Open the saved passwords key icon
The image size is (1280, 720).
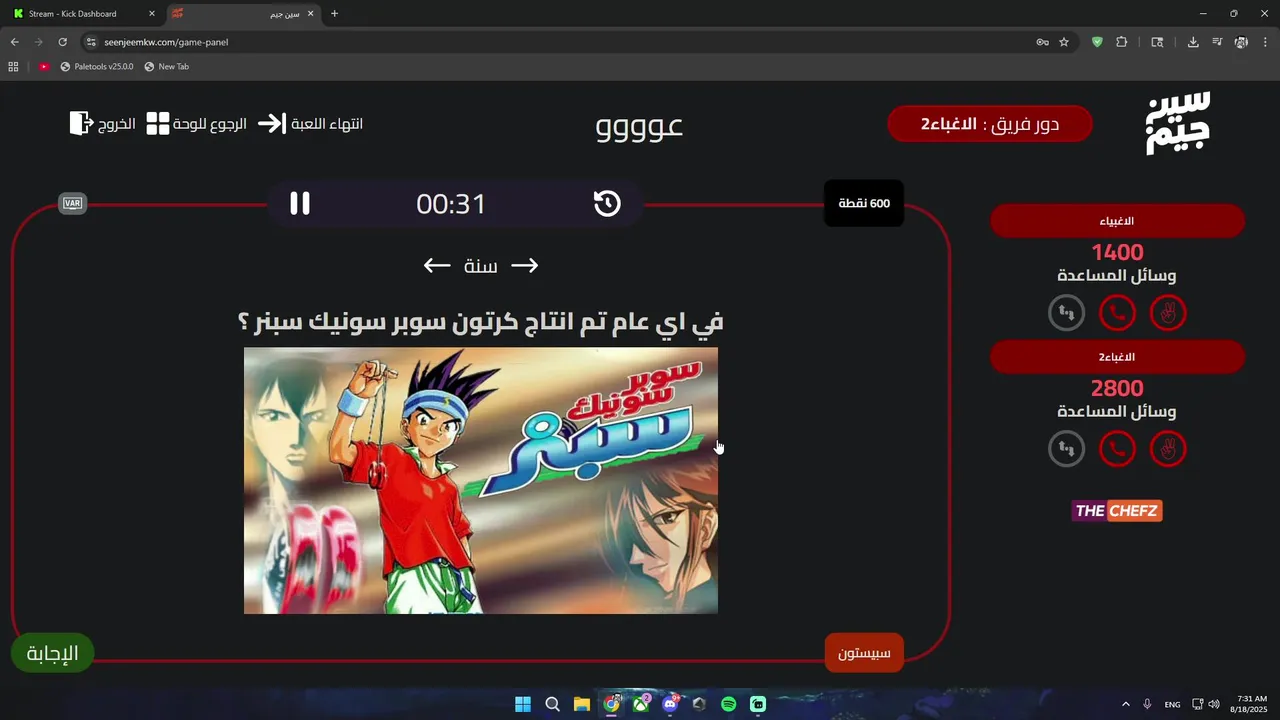point(1042,42)
